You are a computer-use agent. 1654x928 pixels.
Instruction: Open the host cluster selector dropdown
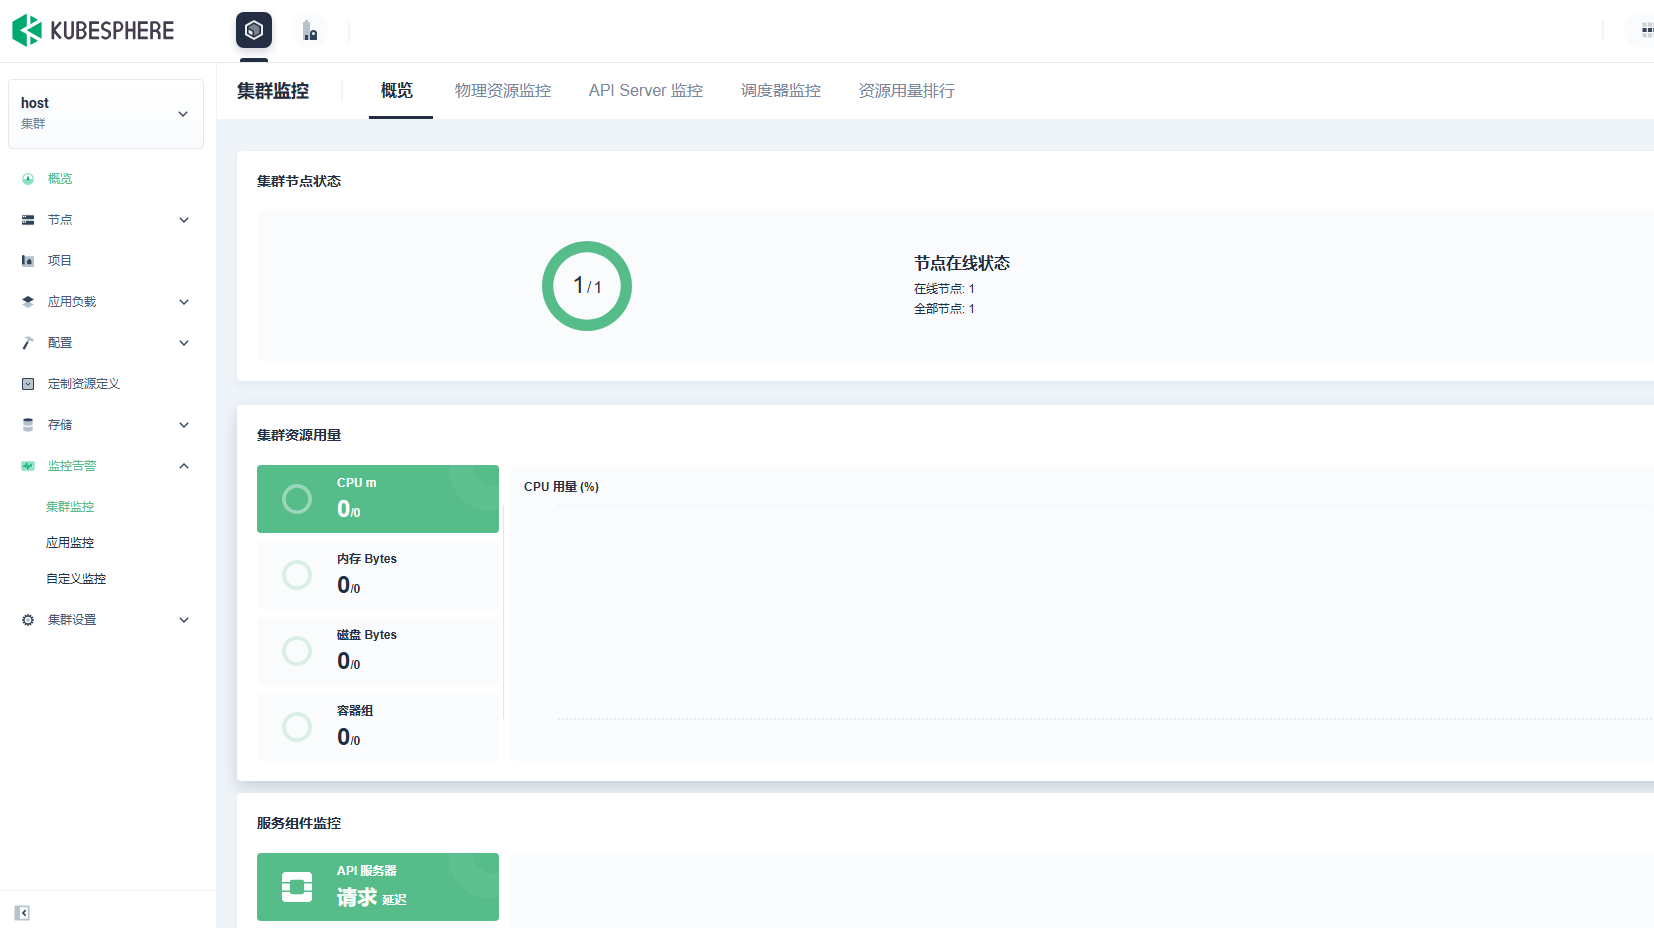106,114
